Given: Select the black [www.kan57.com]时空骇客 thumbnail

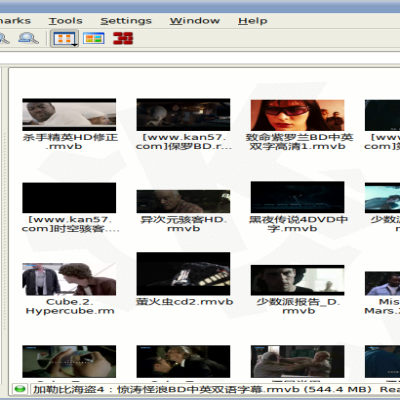Looking at the screenshot, I should click(x=69, y=198).
